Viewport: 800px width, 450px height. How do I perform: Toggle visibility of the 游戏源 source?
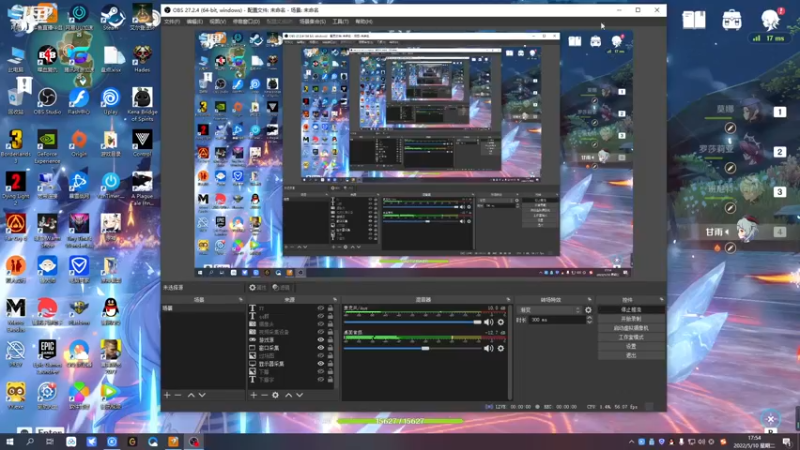pos(320,340)
